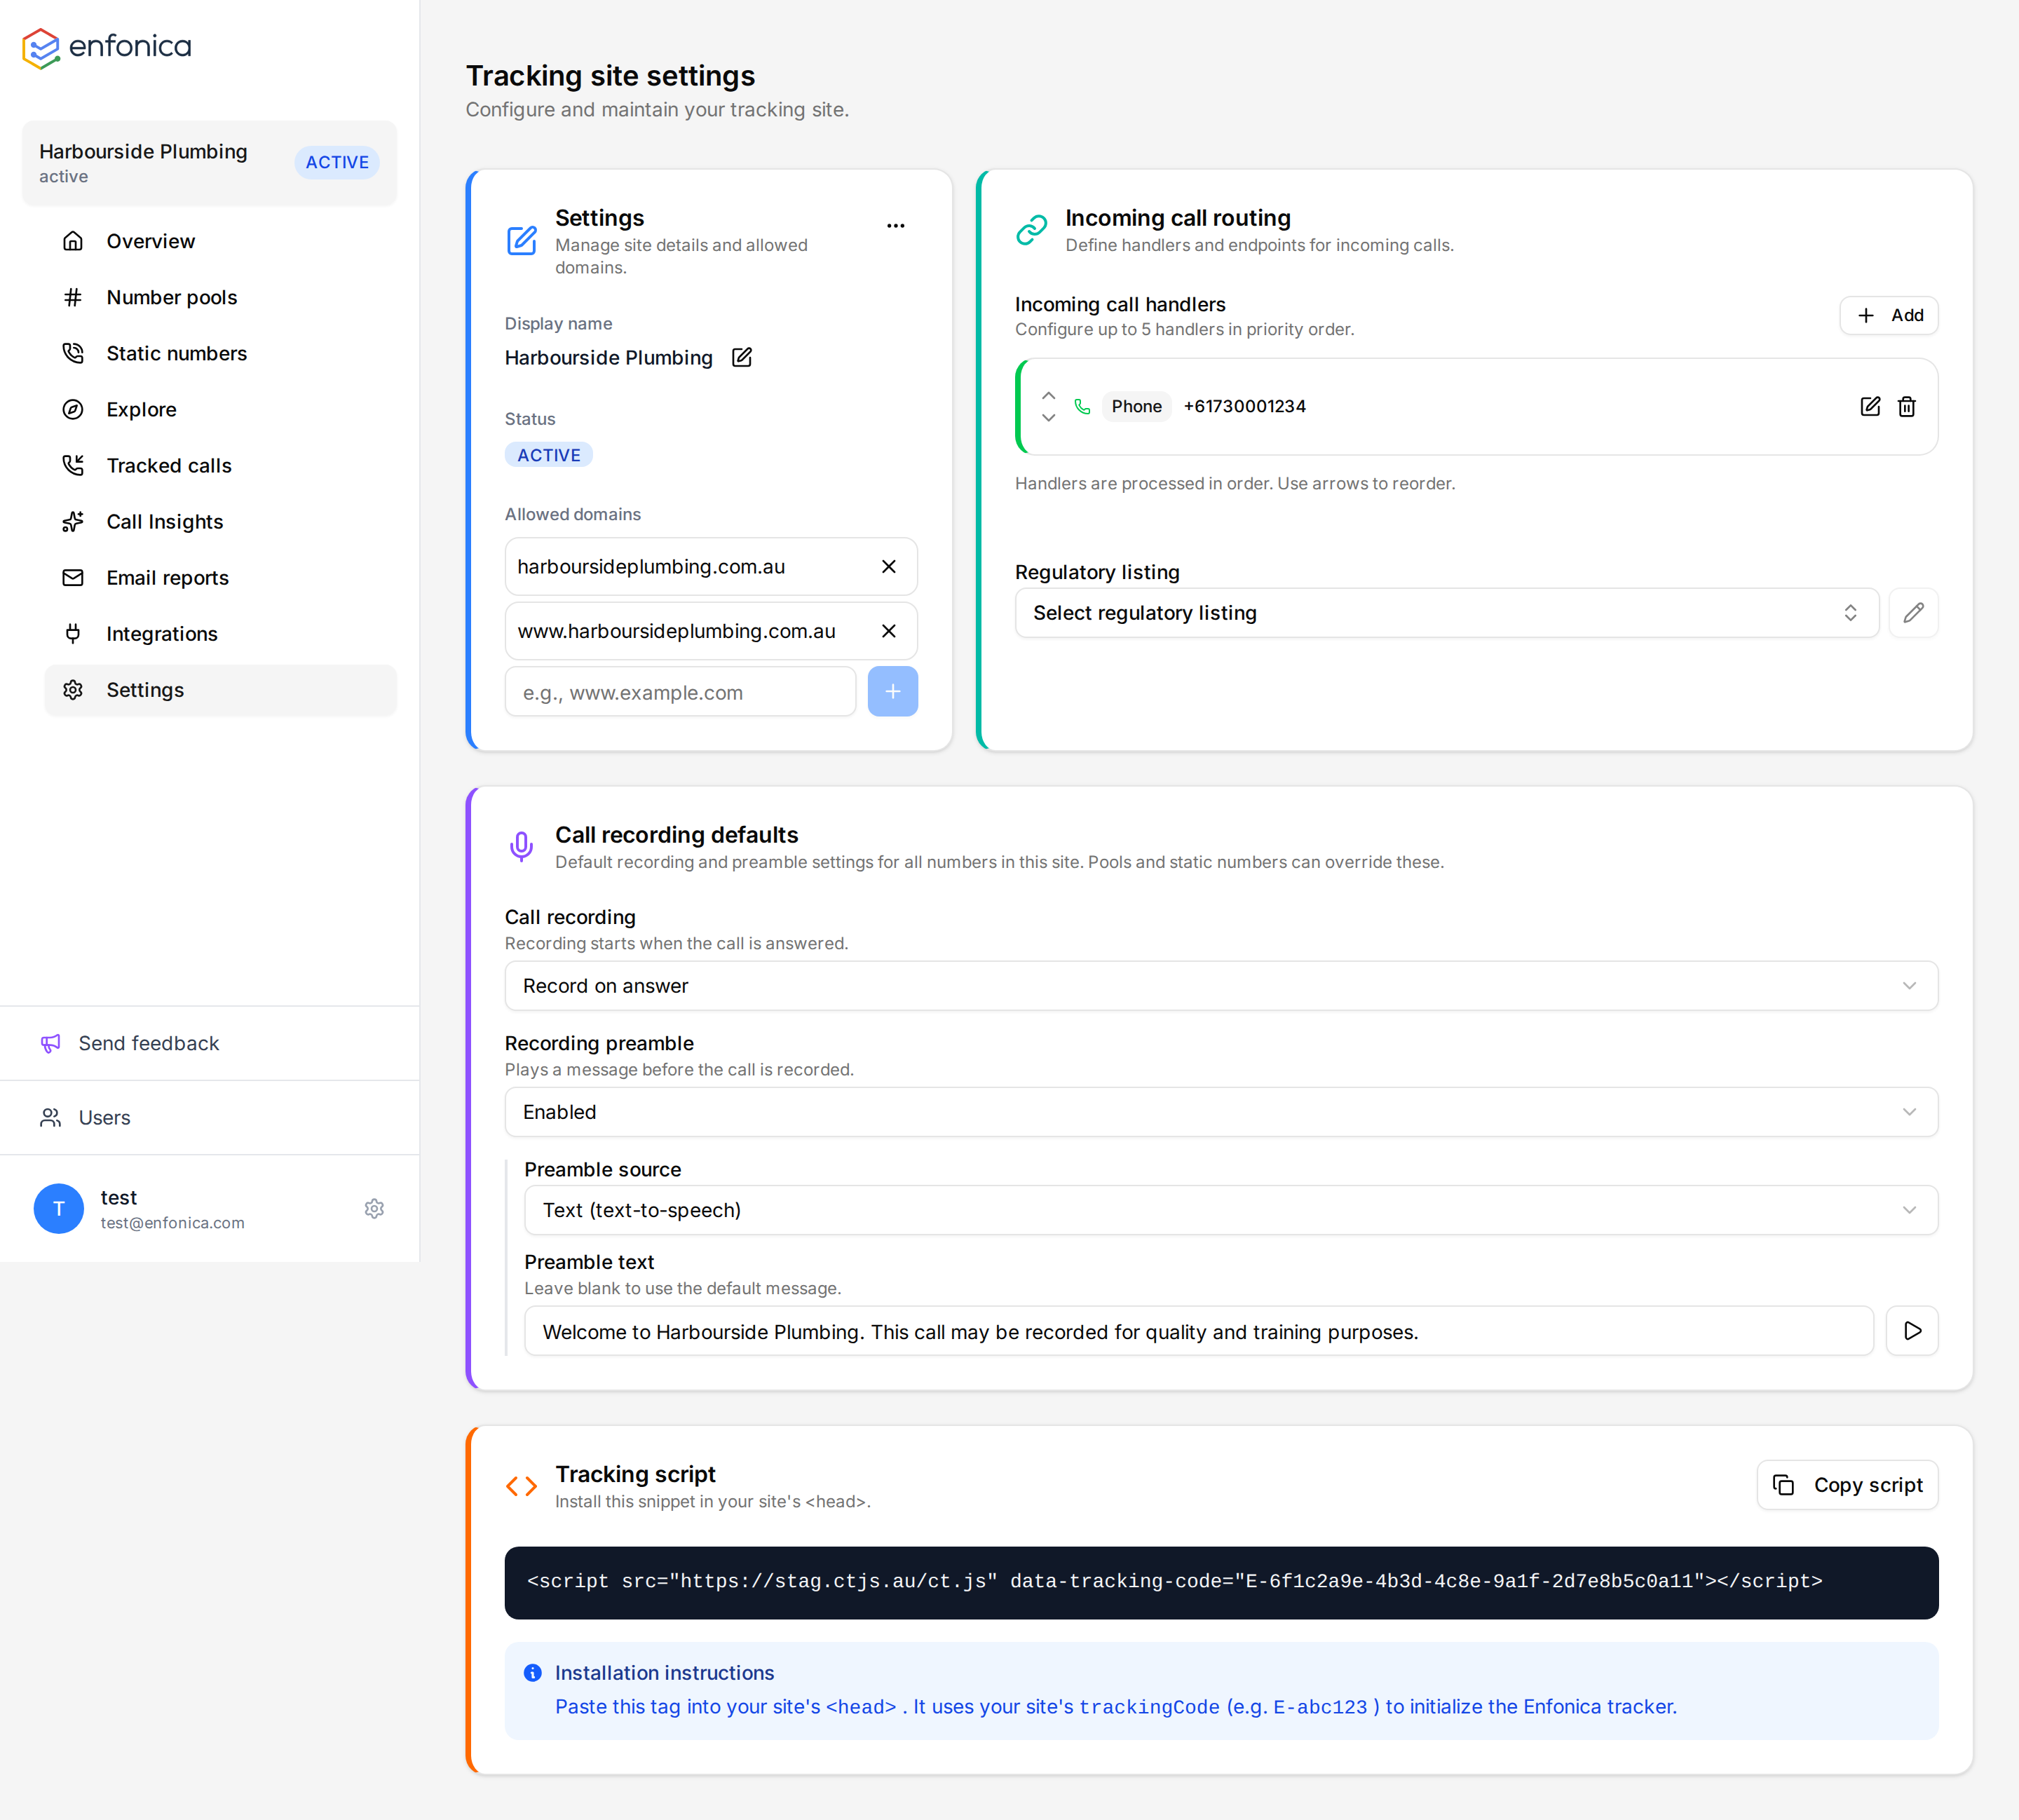Open the Record on answer dropdown
This screenshot has width=2019, height=1820.
1221,986
